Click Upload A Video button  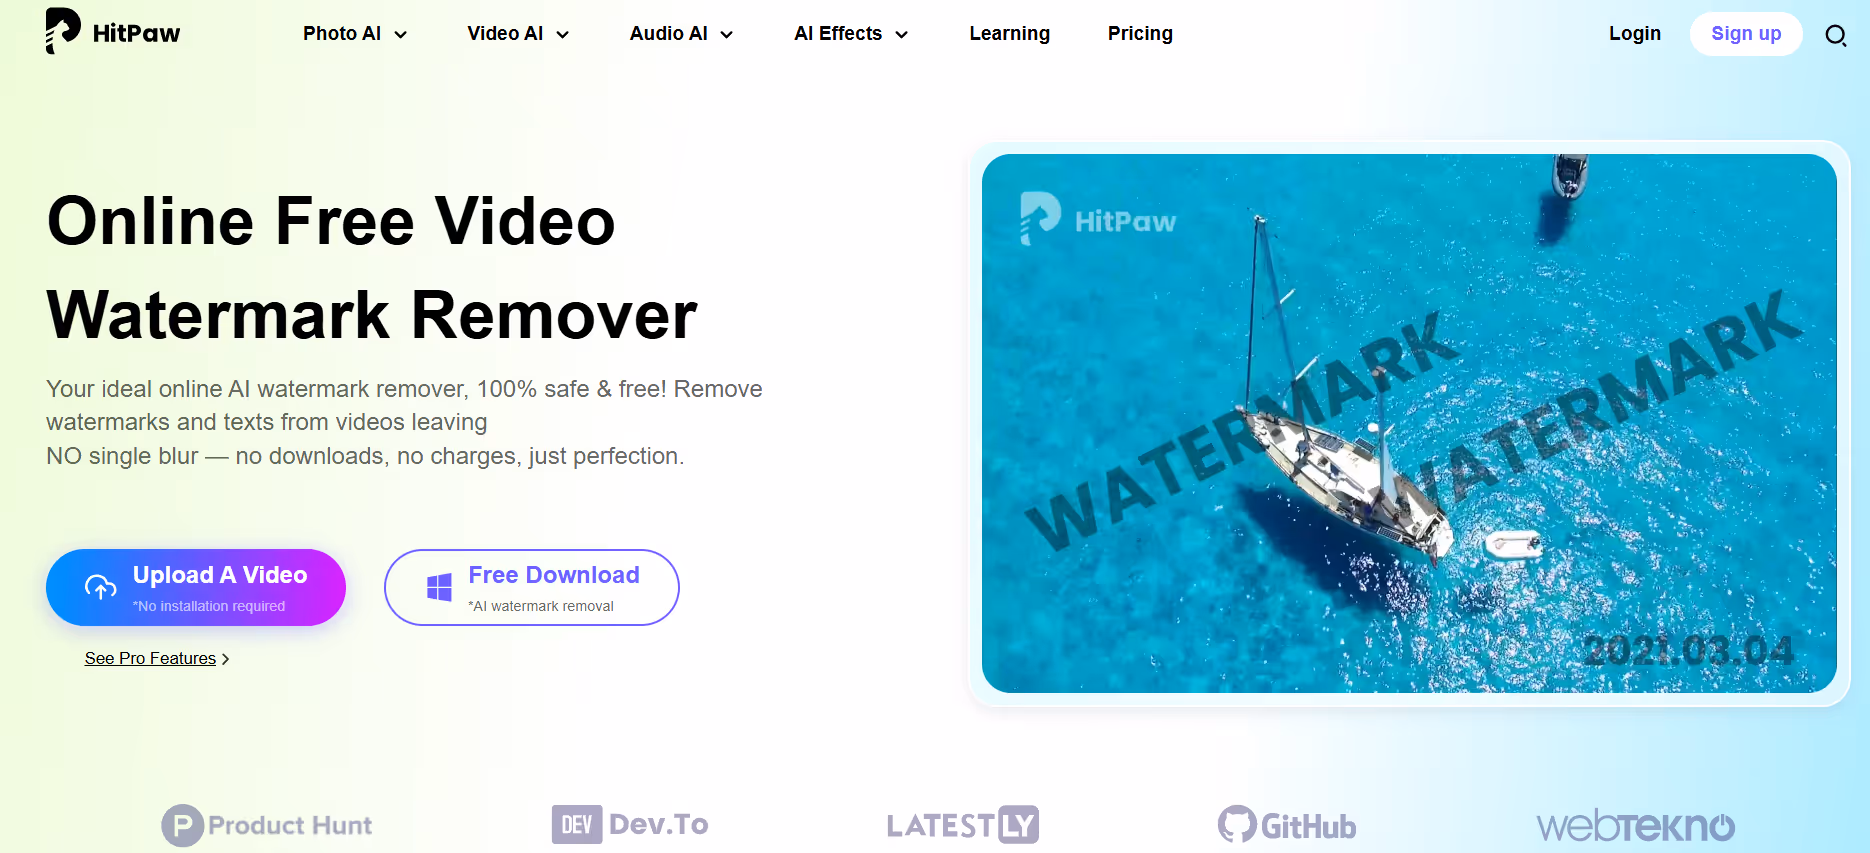(x=196, y=587)
